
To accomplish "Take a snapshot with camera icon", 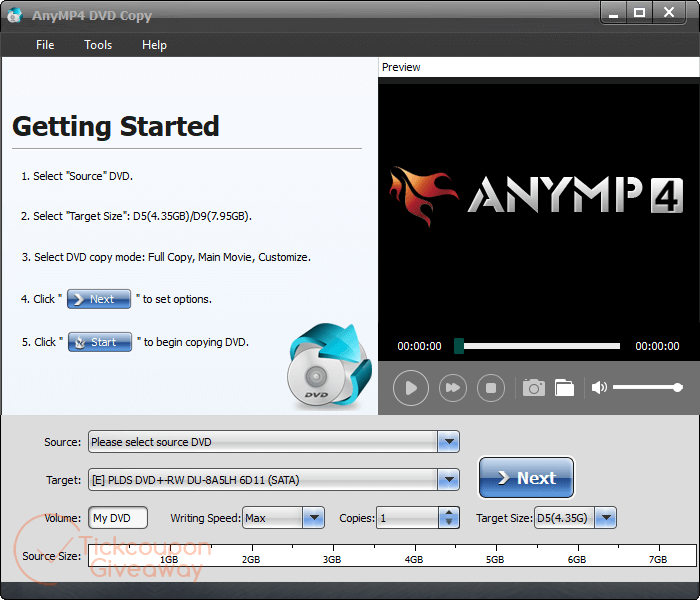I will (x=533, y=388).
